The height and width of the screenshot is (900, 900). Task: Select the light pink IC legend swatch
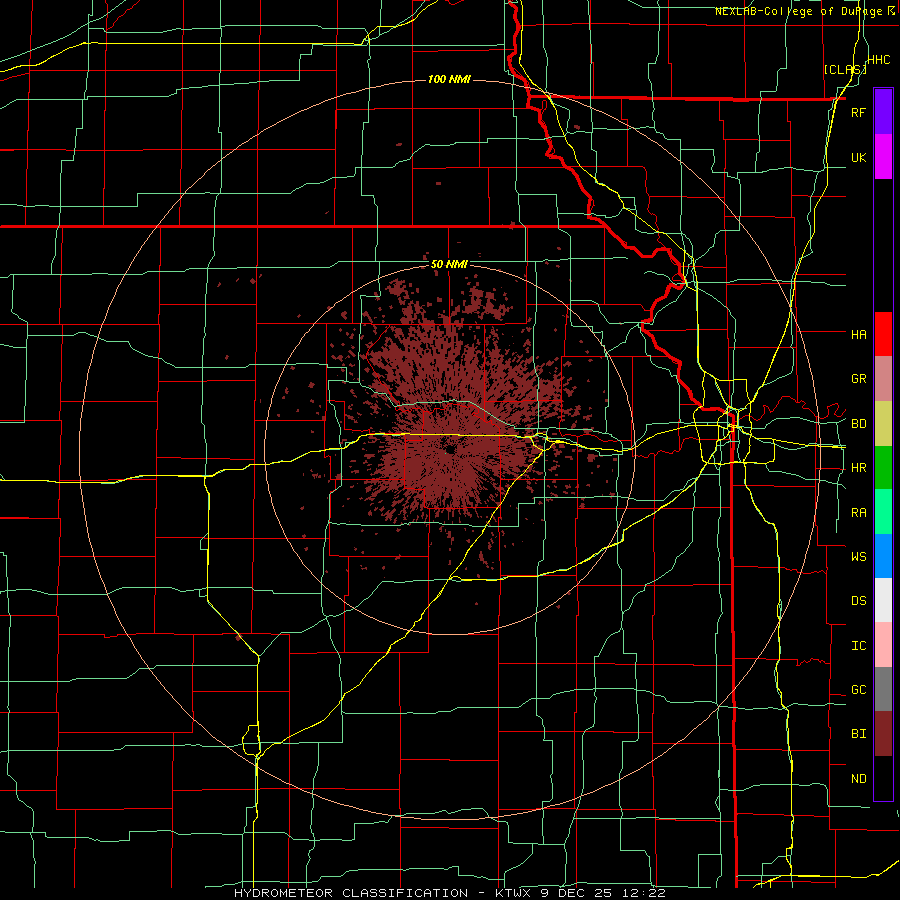[883, 645]
